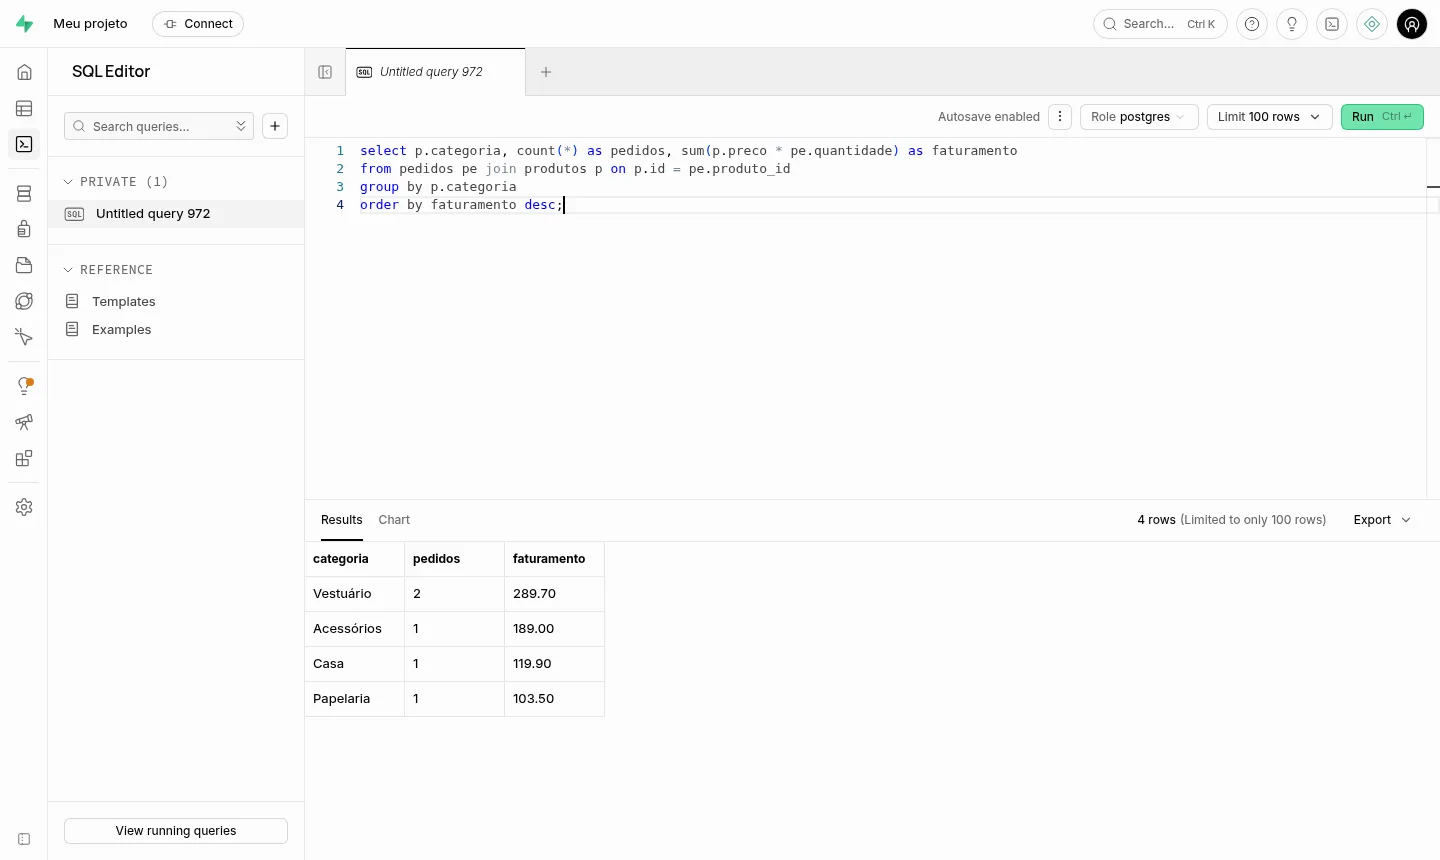1440x860 pixels.
Task: Open the Export dropdown
Action: [1382, 520]
